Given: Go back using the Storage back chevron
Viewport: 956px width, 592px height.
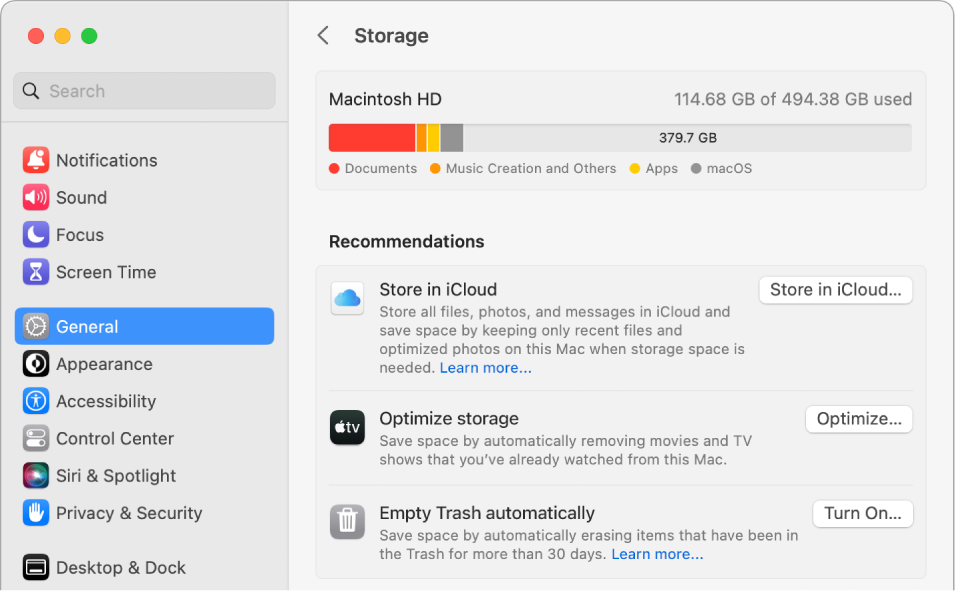Looking at the screenshot, I should (x=322, y=35).
